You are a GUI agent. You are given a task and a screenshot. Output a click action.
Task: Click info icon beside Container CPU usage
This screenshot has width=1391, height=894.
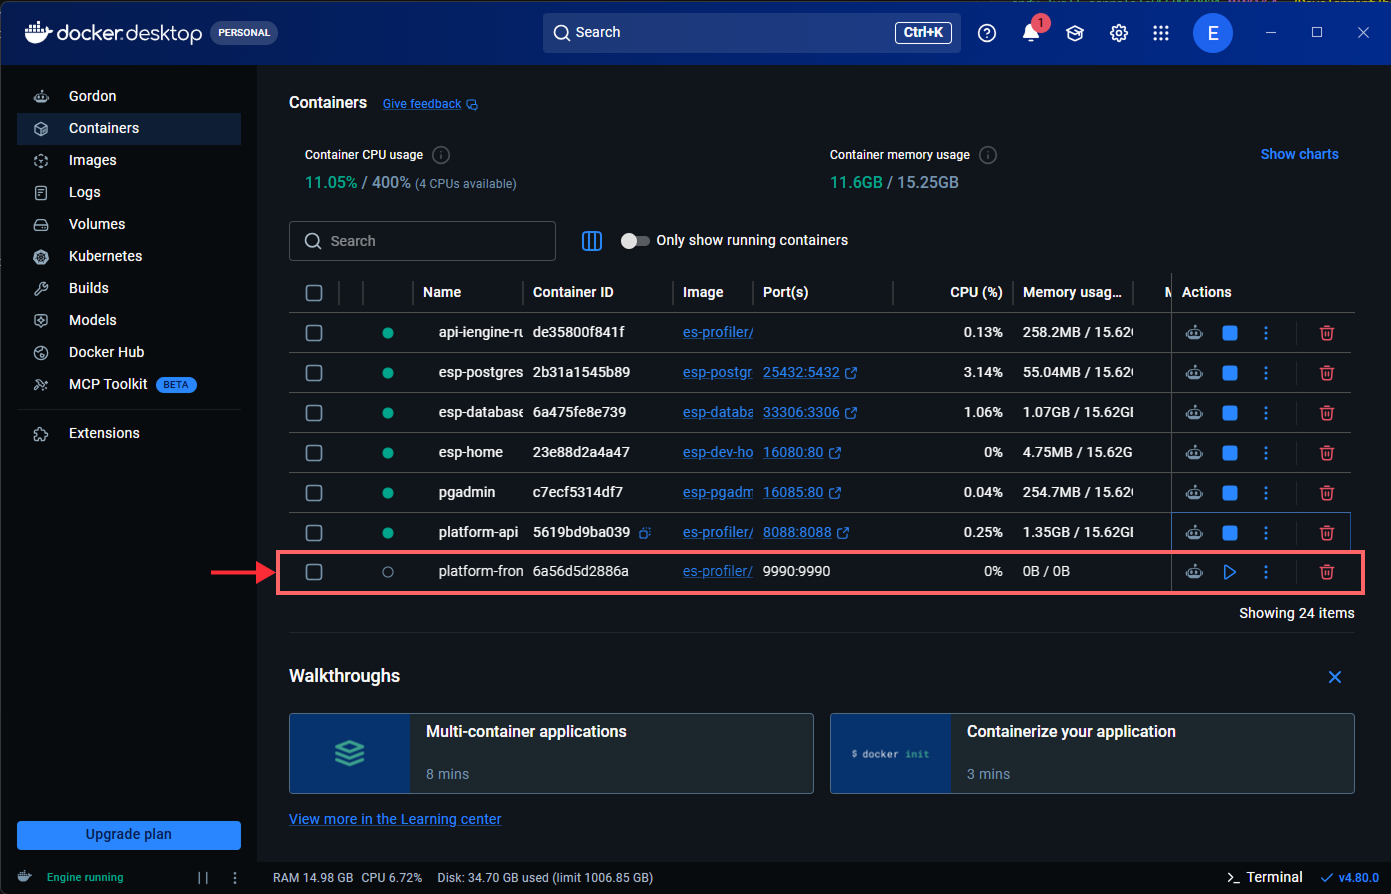coord(441,155)
